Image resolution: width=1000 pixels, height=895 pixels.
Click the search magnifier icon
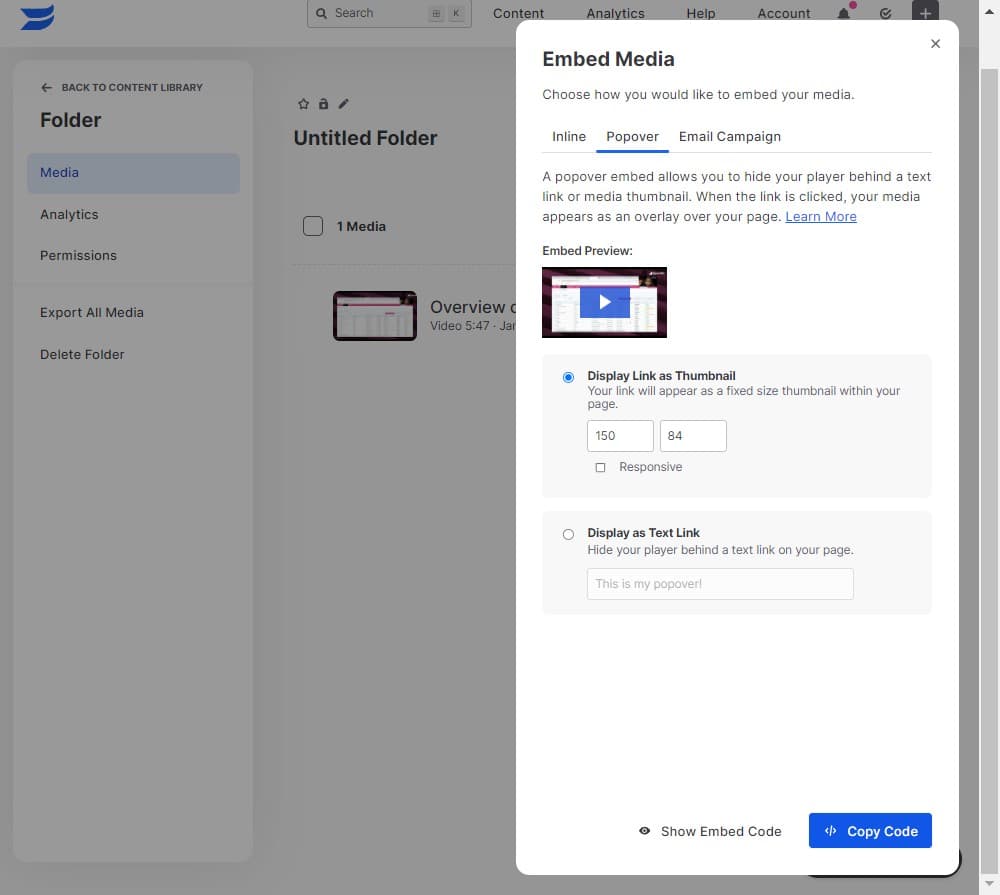click(x=321, y=13)
